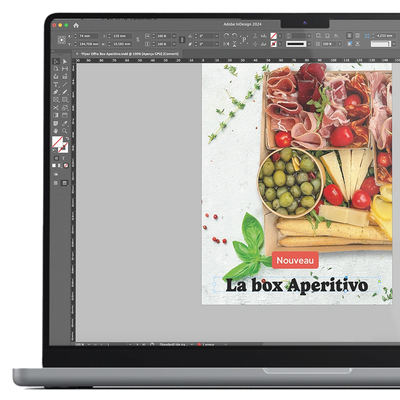Select the Page tool

pos(56,69)
